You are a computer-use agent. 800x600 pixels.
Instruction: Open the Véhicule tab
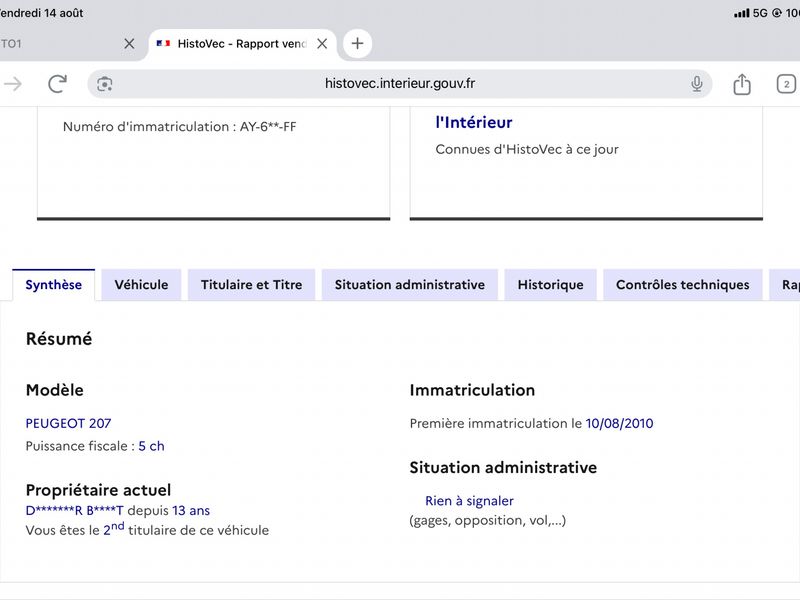pyautogui.click(x=141, y=285)
